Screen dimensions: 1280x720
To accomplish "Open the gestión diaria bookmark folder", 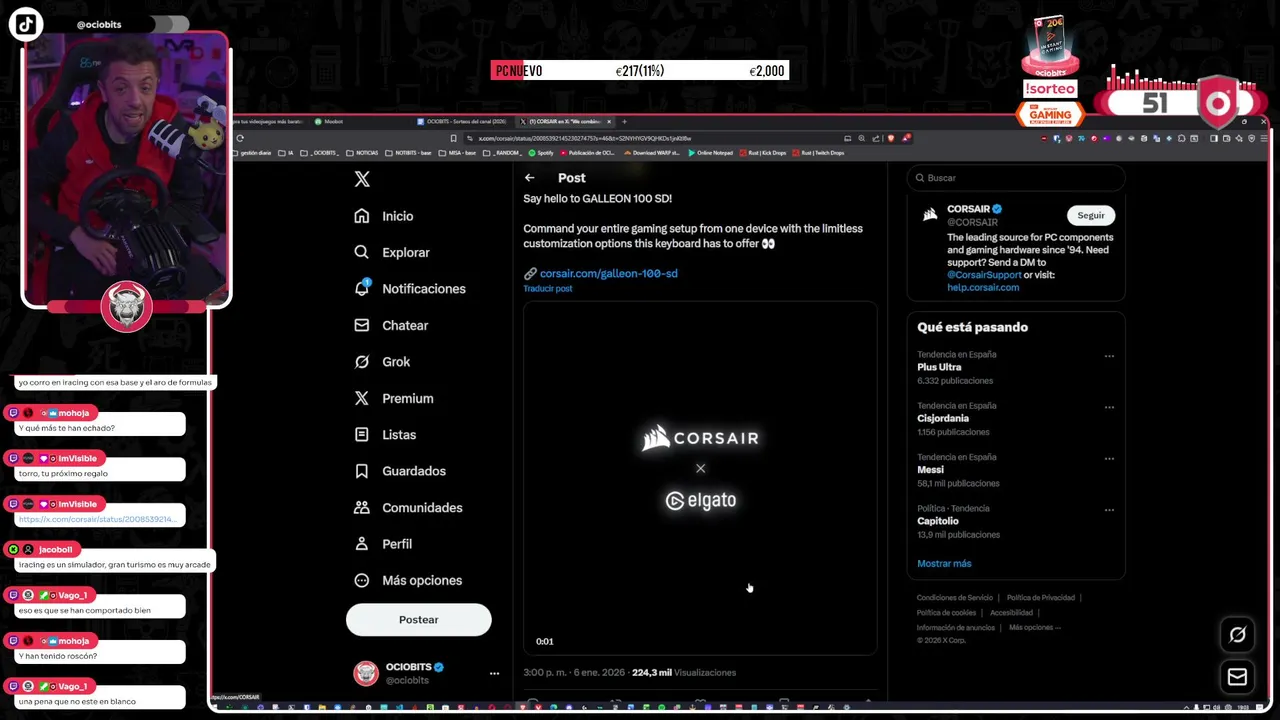I will point(253,153).
